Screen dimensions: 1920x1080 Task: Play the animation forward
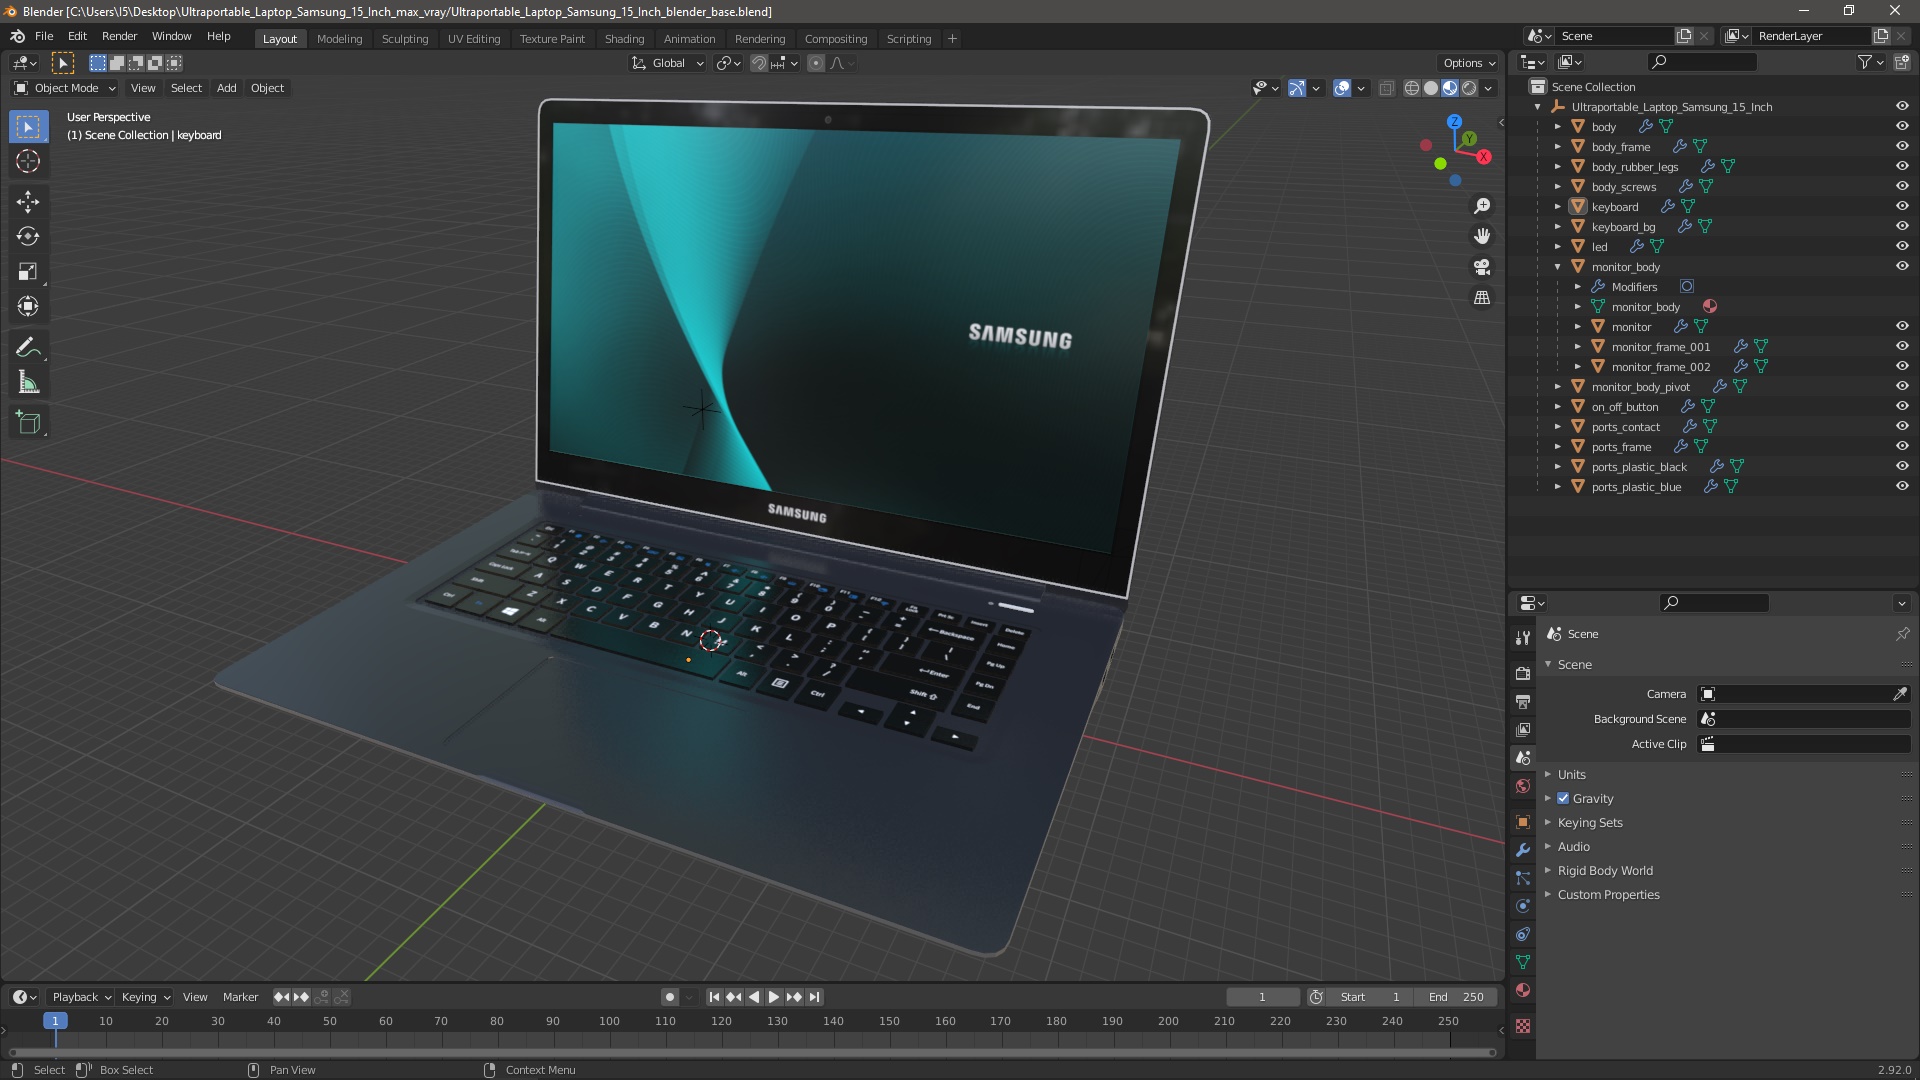tap(773, 997)
